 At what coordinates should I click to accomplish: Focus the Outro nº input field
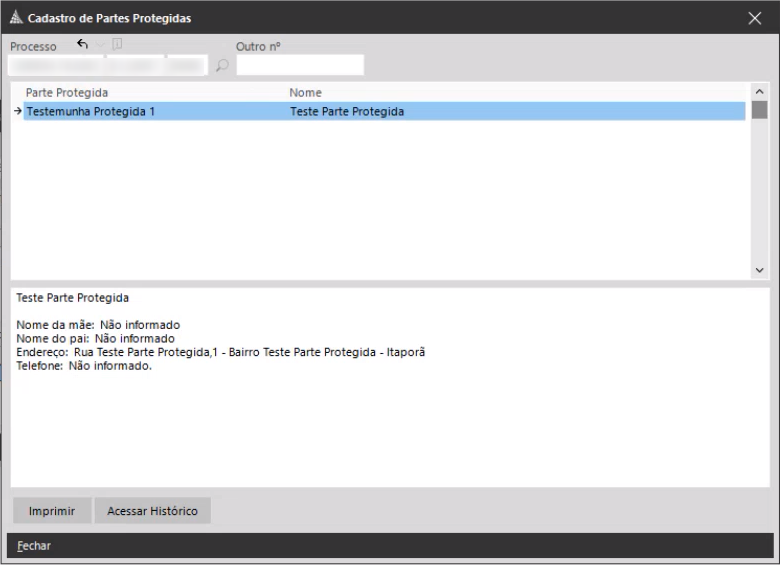[300, 65]
